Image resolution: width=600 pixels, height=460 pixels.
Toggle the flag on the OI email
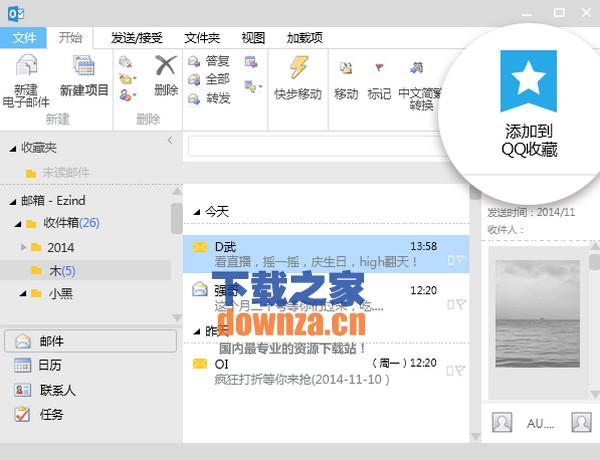(x=458, y=371)
